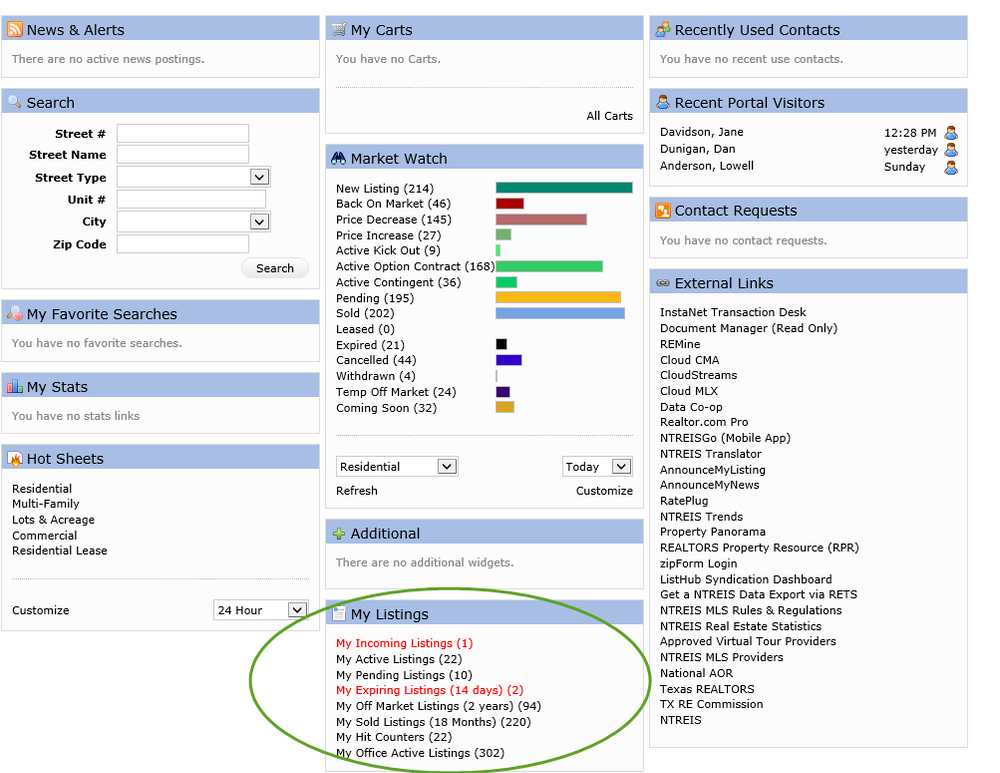Click the RSS icon on News & Alerts header
1000x773 pixels.
(x=16, y=30)
